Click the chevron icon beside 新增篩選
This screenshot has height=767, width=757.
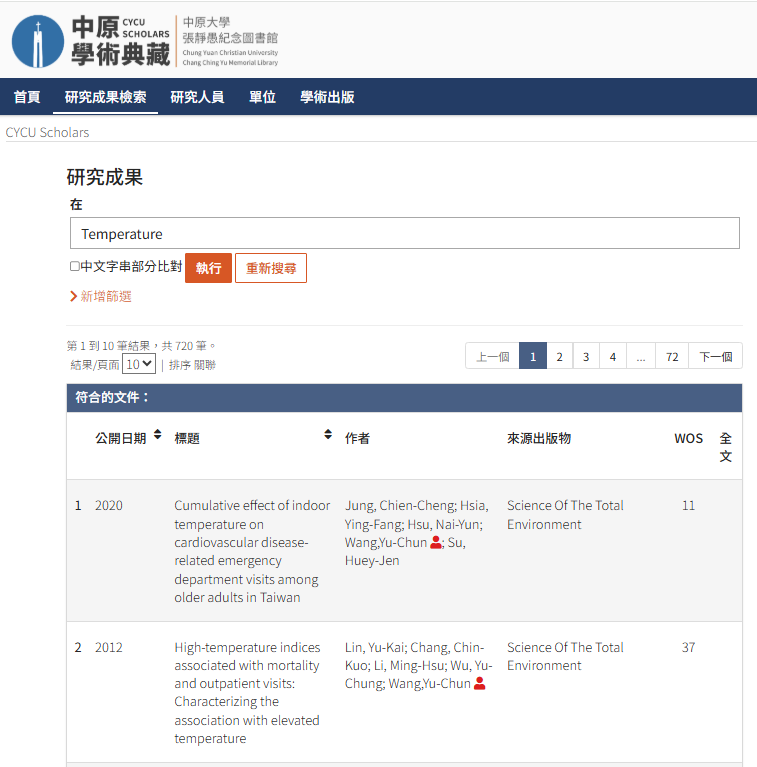tap(73, 296)
